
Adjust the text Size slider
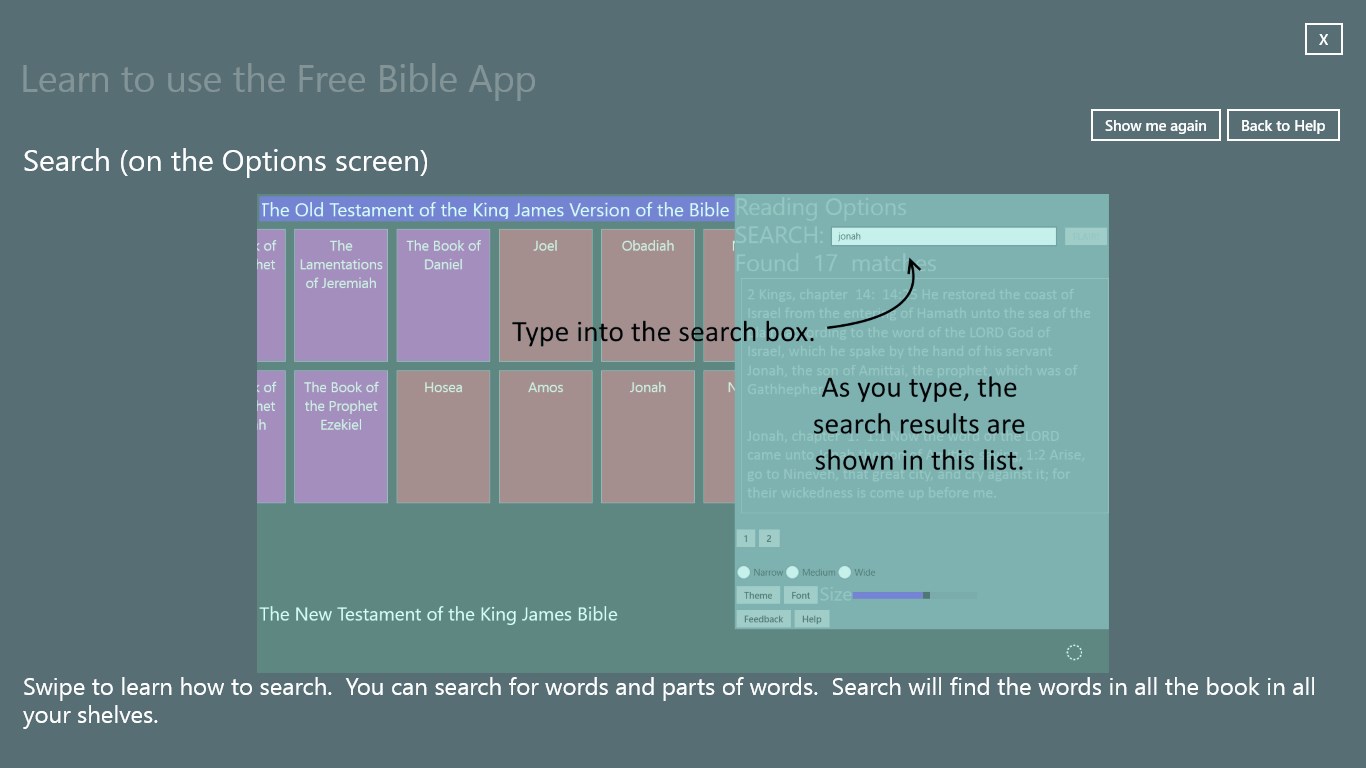915,595
